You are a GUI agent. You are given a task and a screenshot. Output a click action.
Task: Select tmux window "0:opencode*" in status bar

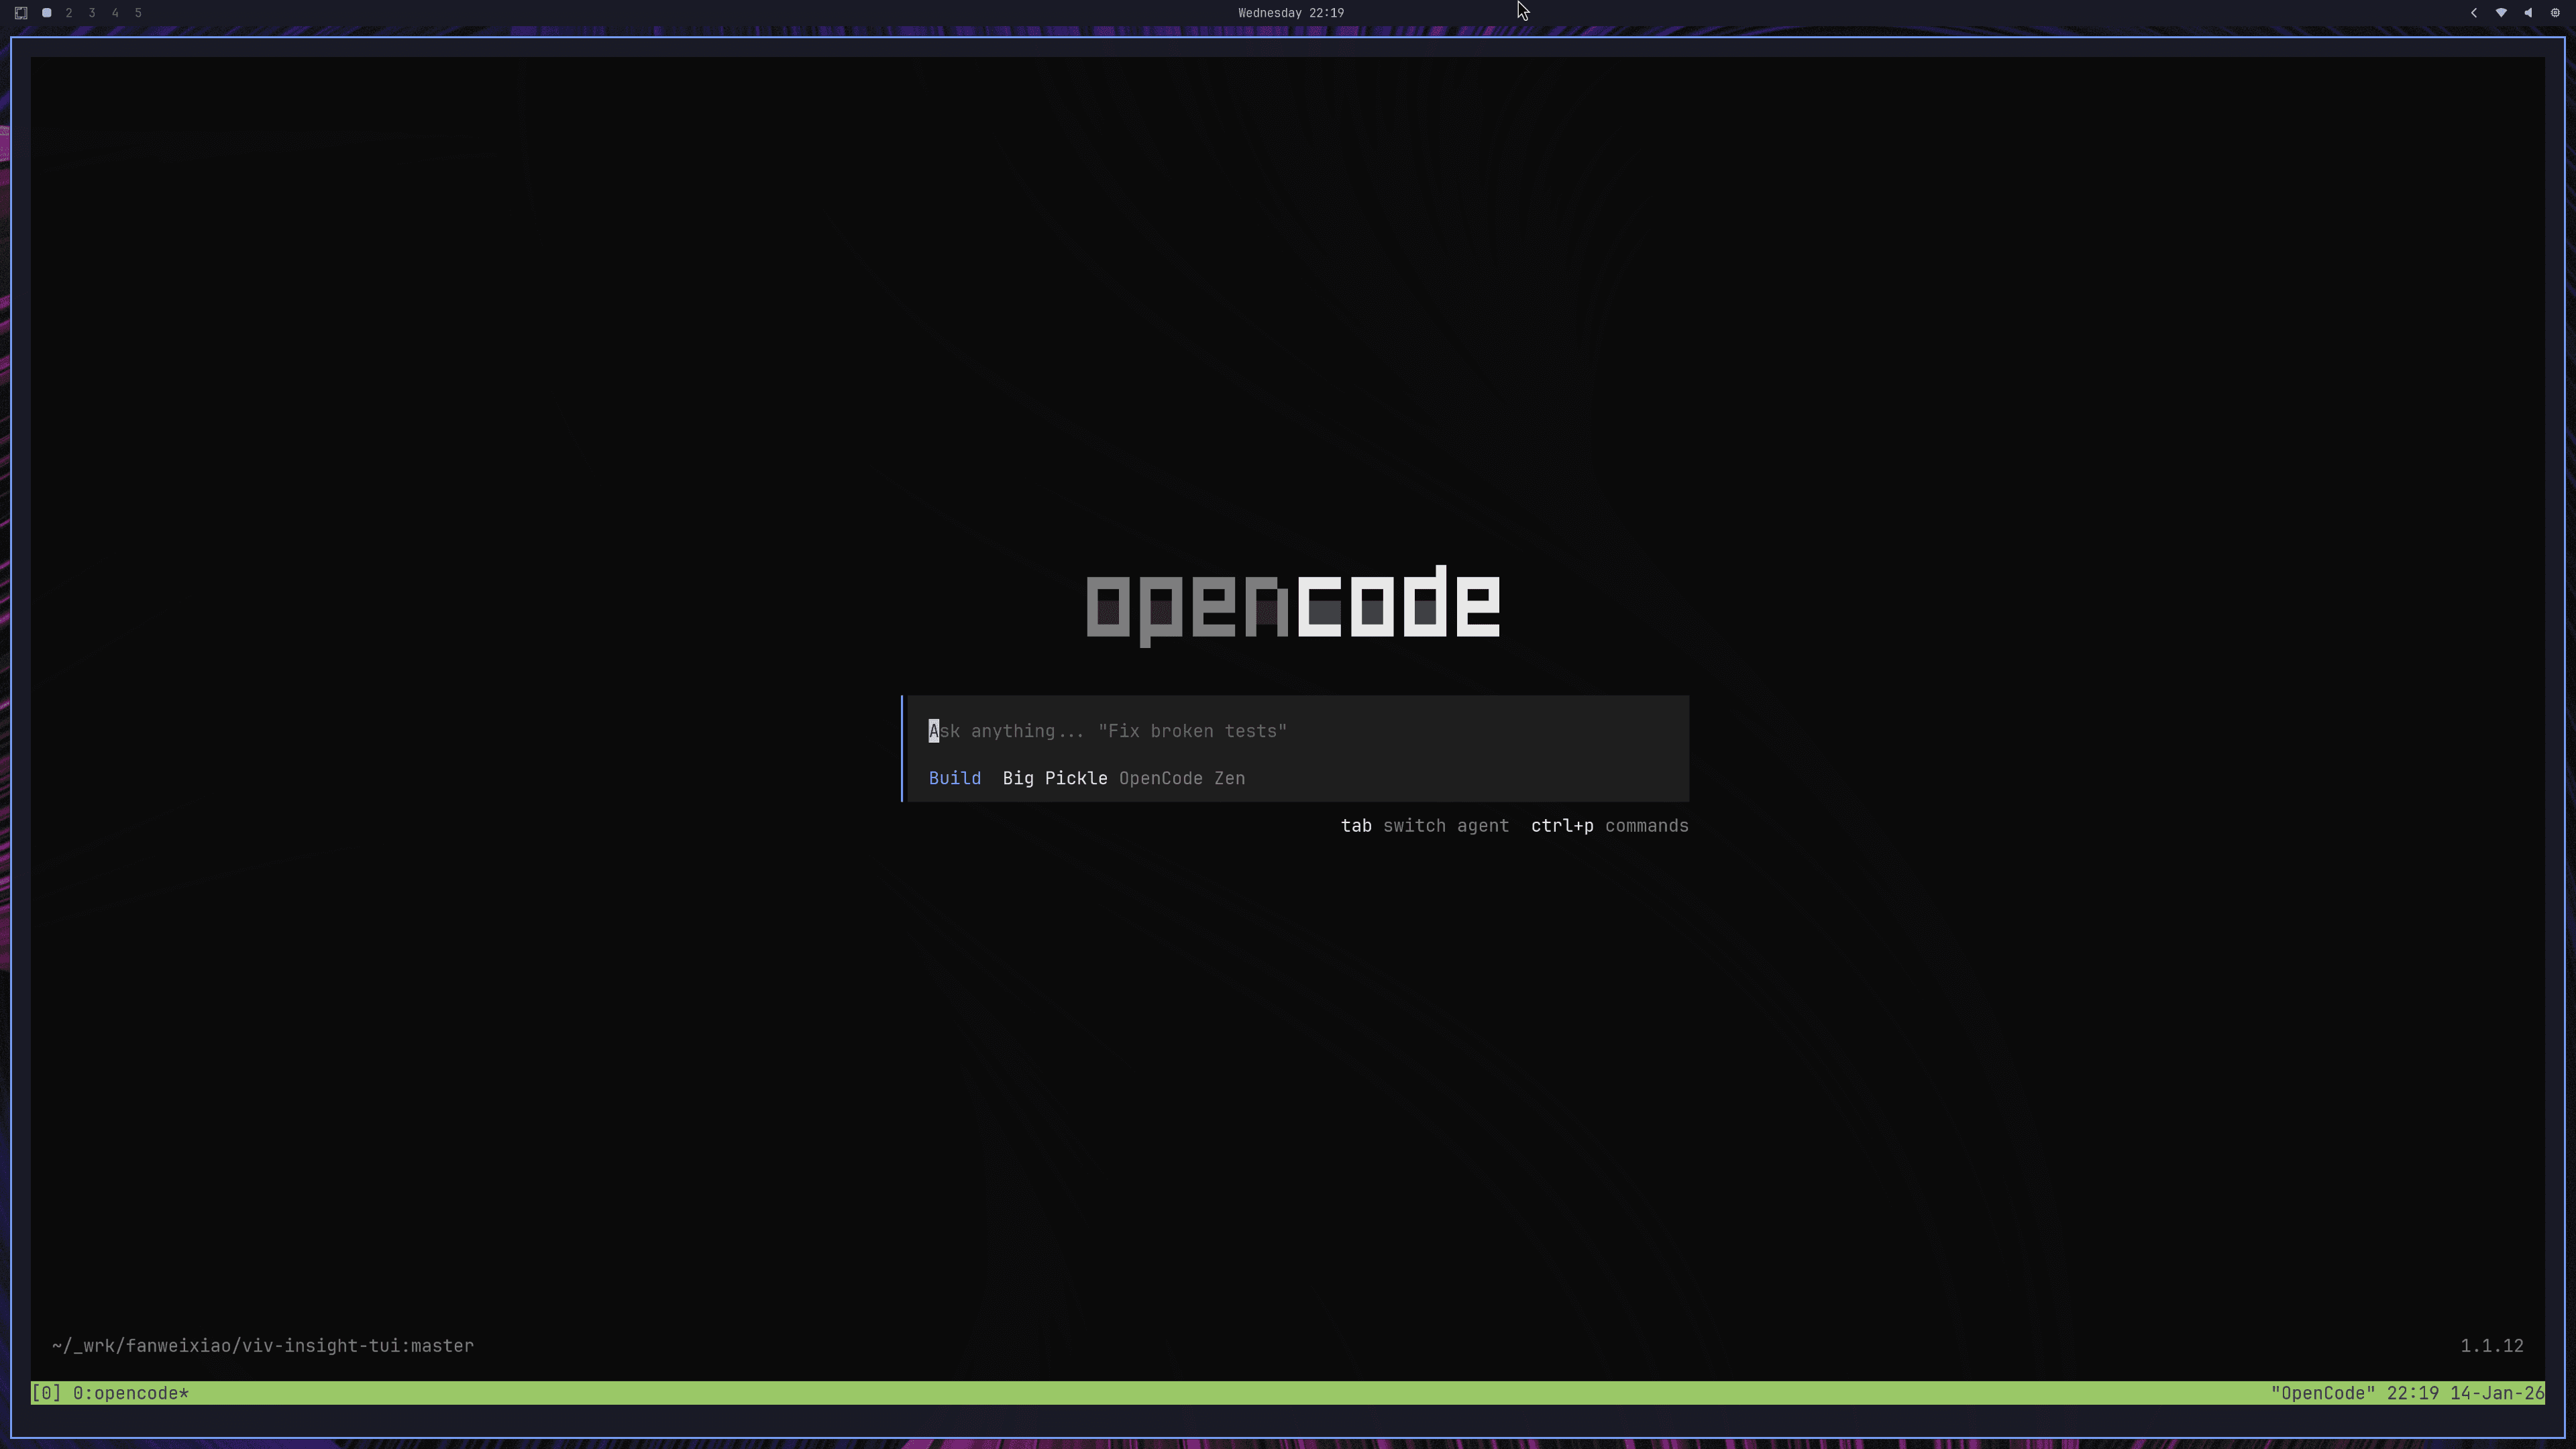(130, 1393)
